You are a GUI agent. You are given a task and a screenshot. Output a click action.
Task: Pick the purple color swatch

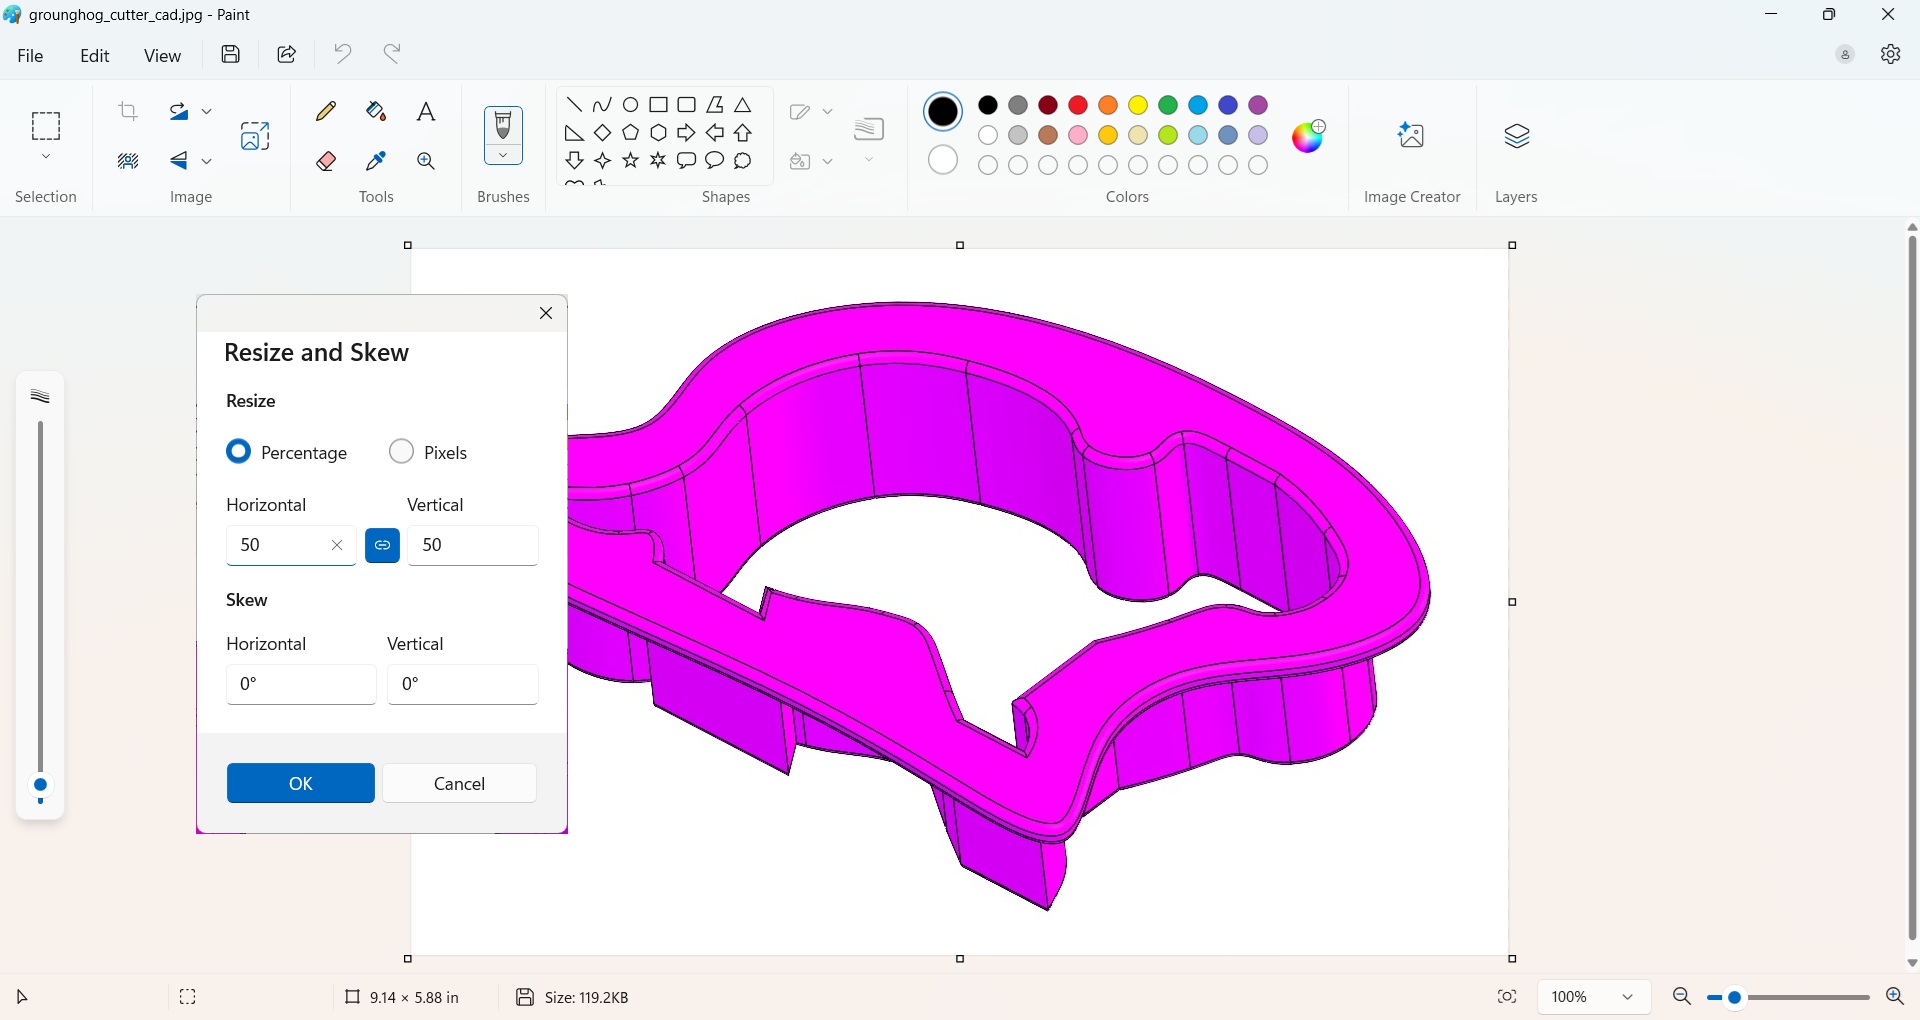pyautogui.click(x=1259, y=105)
